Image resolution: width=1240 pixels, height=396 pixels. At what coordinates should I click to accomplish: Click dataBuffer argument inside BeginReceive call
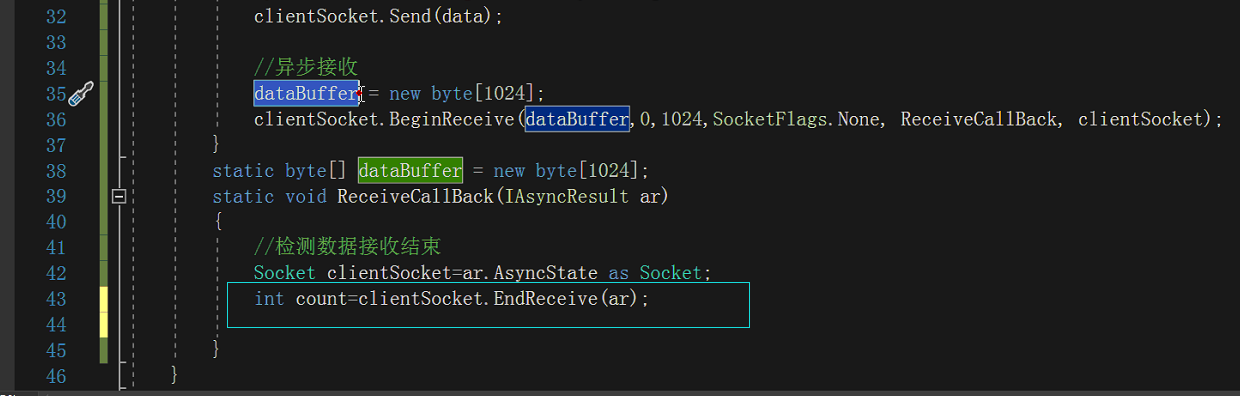coord(577,119)
